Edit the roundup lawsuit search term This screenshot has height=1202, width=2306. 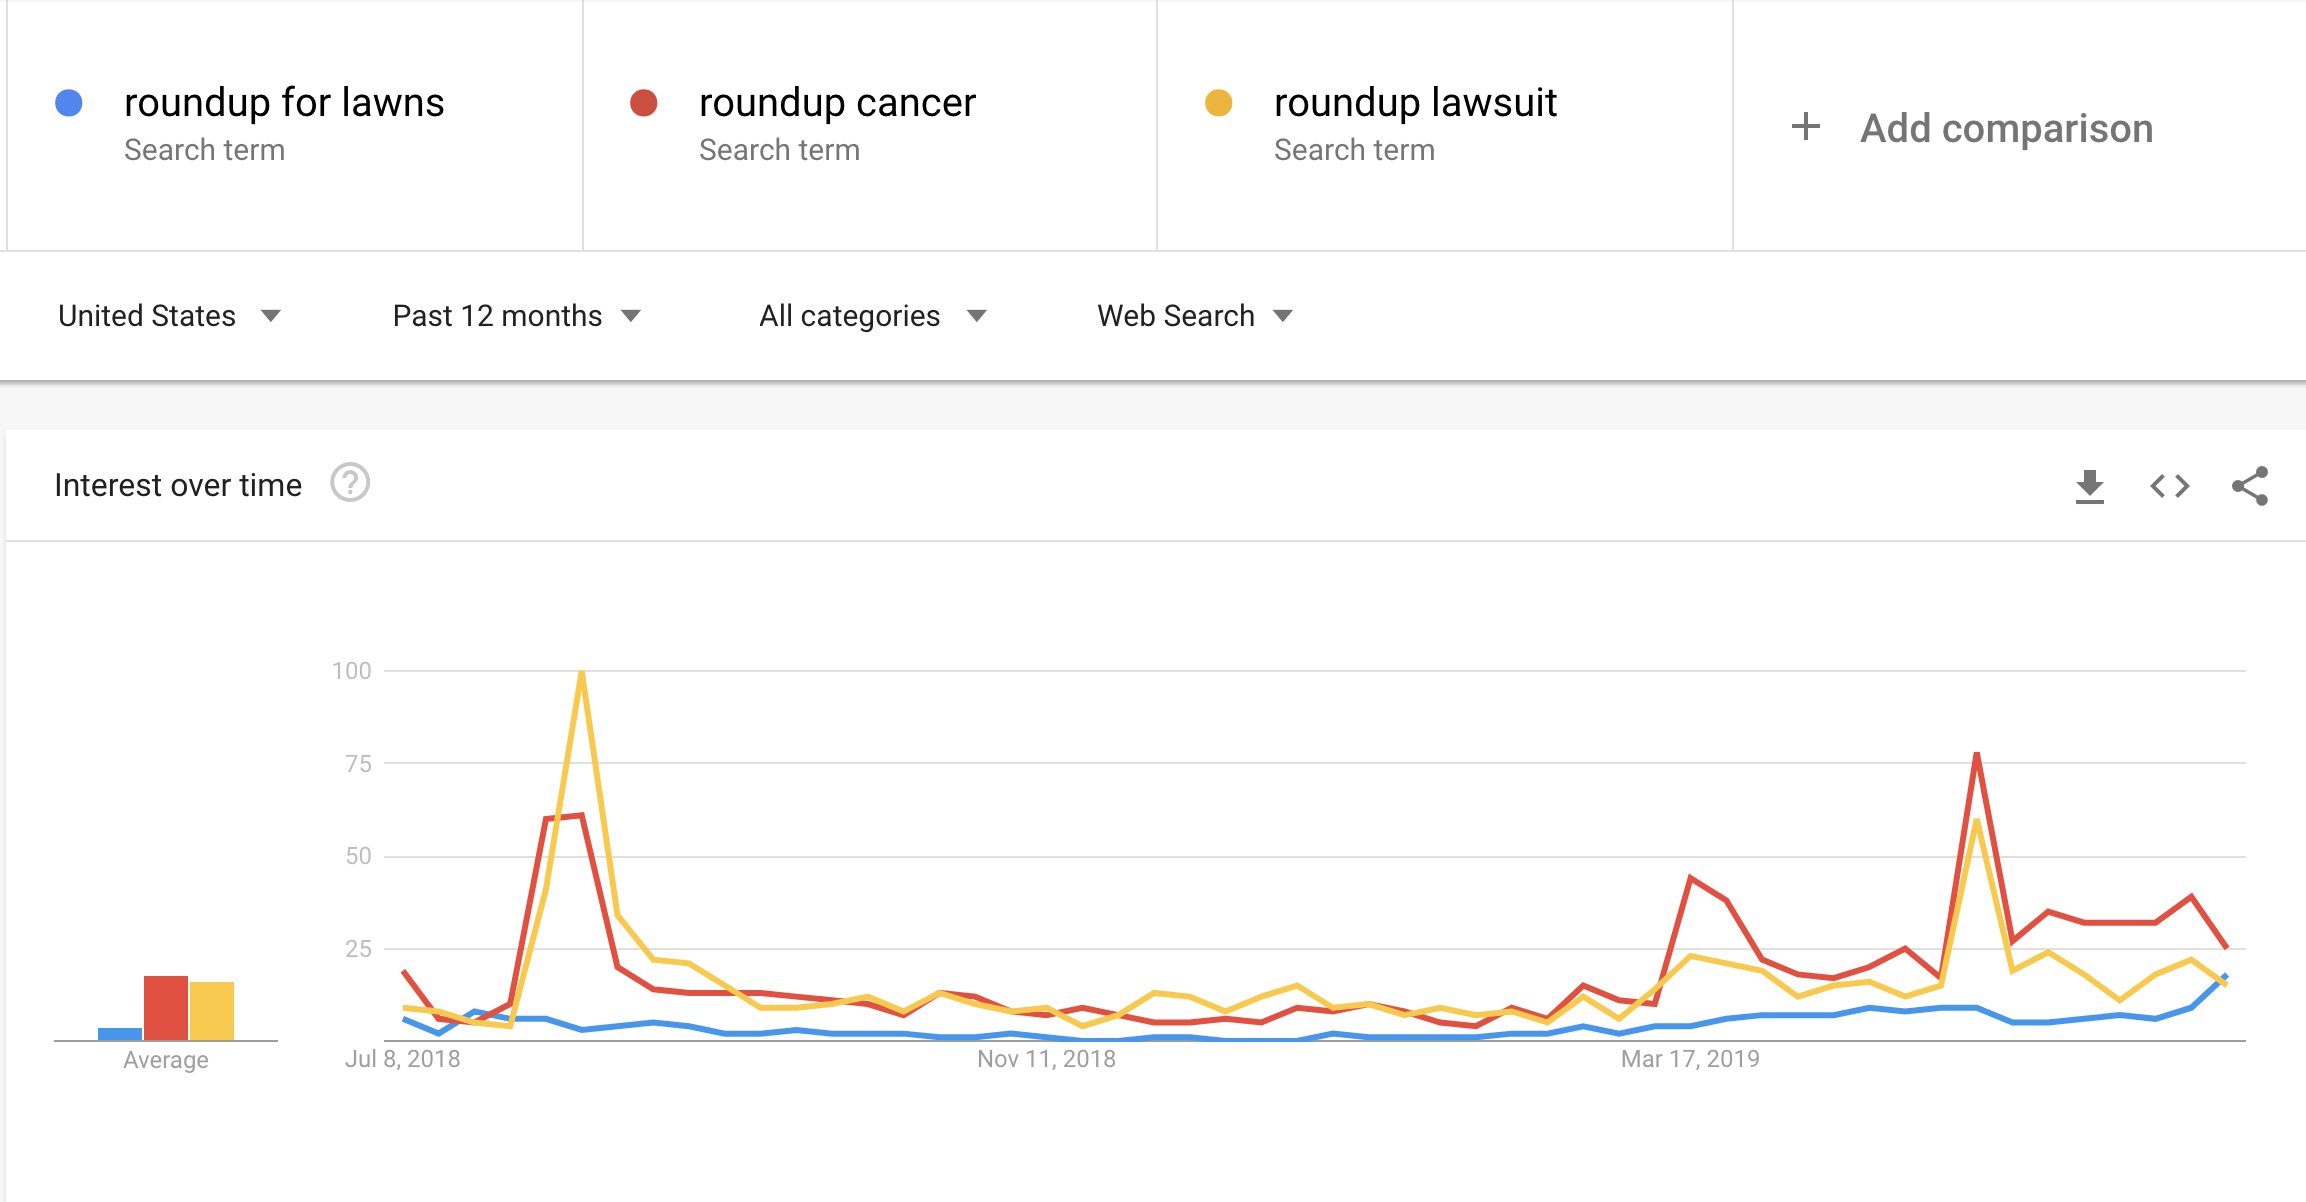[x=1415, y=103]
